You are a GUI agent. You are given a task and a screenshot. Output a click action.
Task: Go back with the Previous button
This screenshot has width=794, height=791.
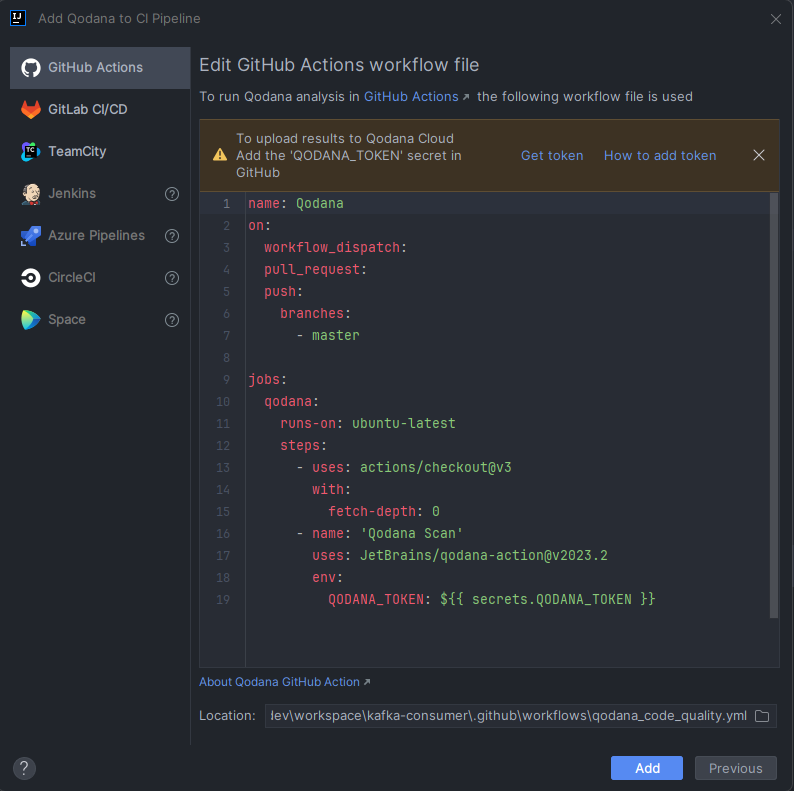(x=735, y=768)
